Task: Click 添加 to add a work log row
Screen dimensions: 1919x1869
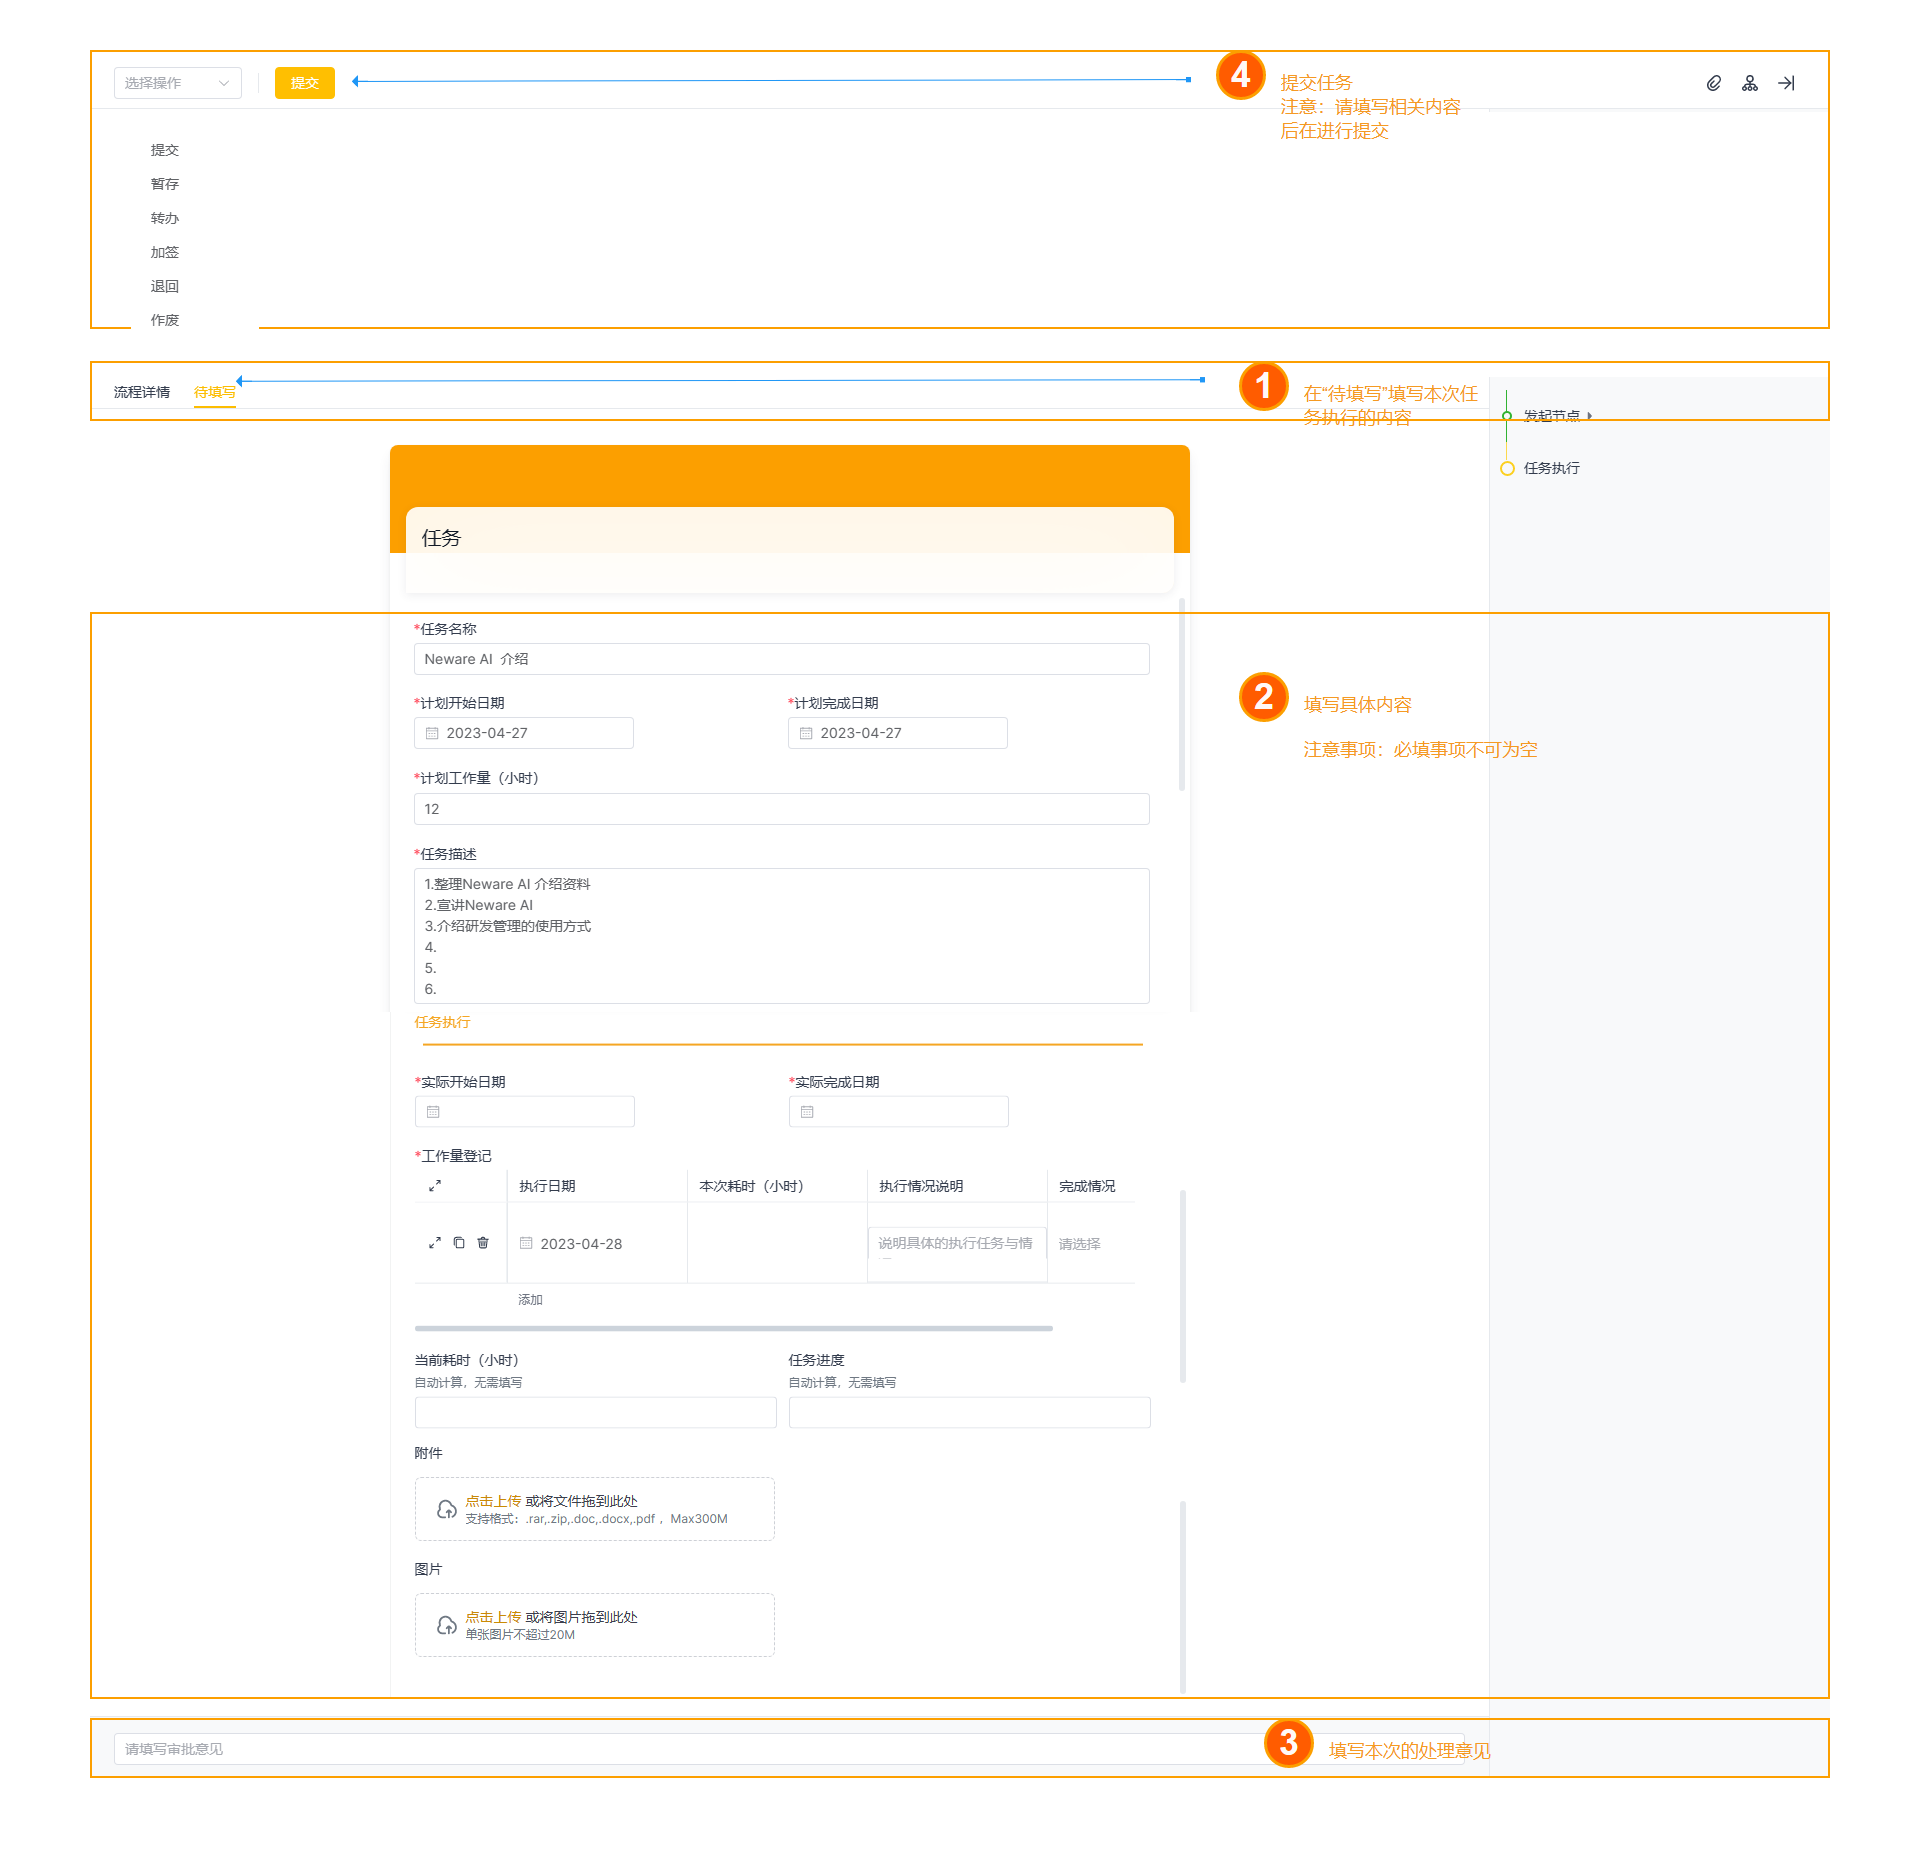Action: (530, 1300)
